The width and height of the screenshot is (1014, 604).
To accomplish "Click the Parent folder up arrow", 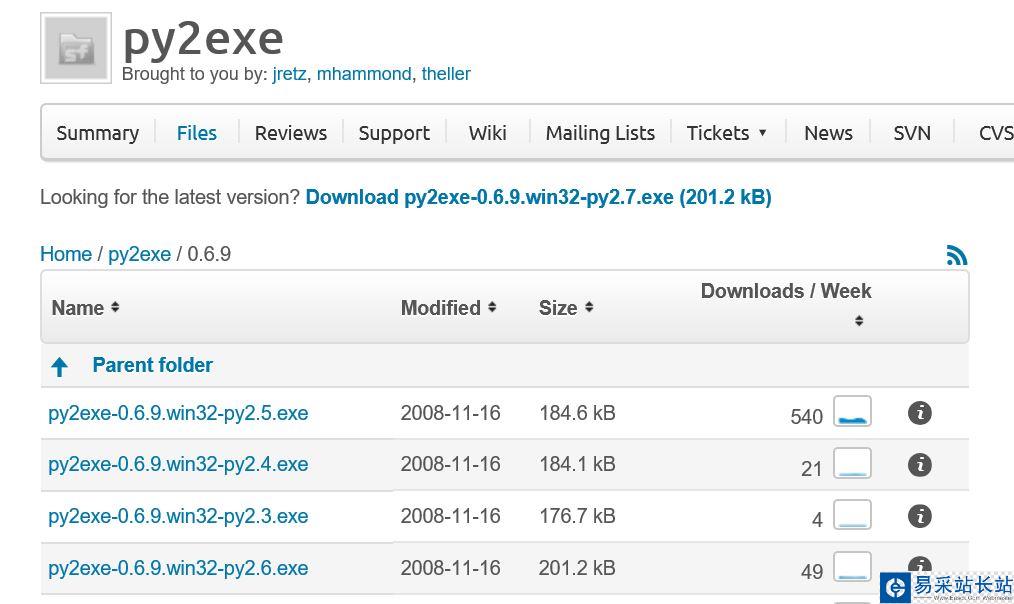I will tap(60, 367).
